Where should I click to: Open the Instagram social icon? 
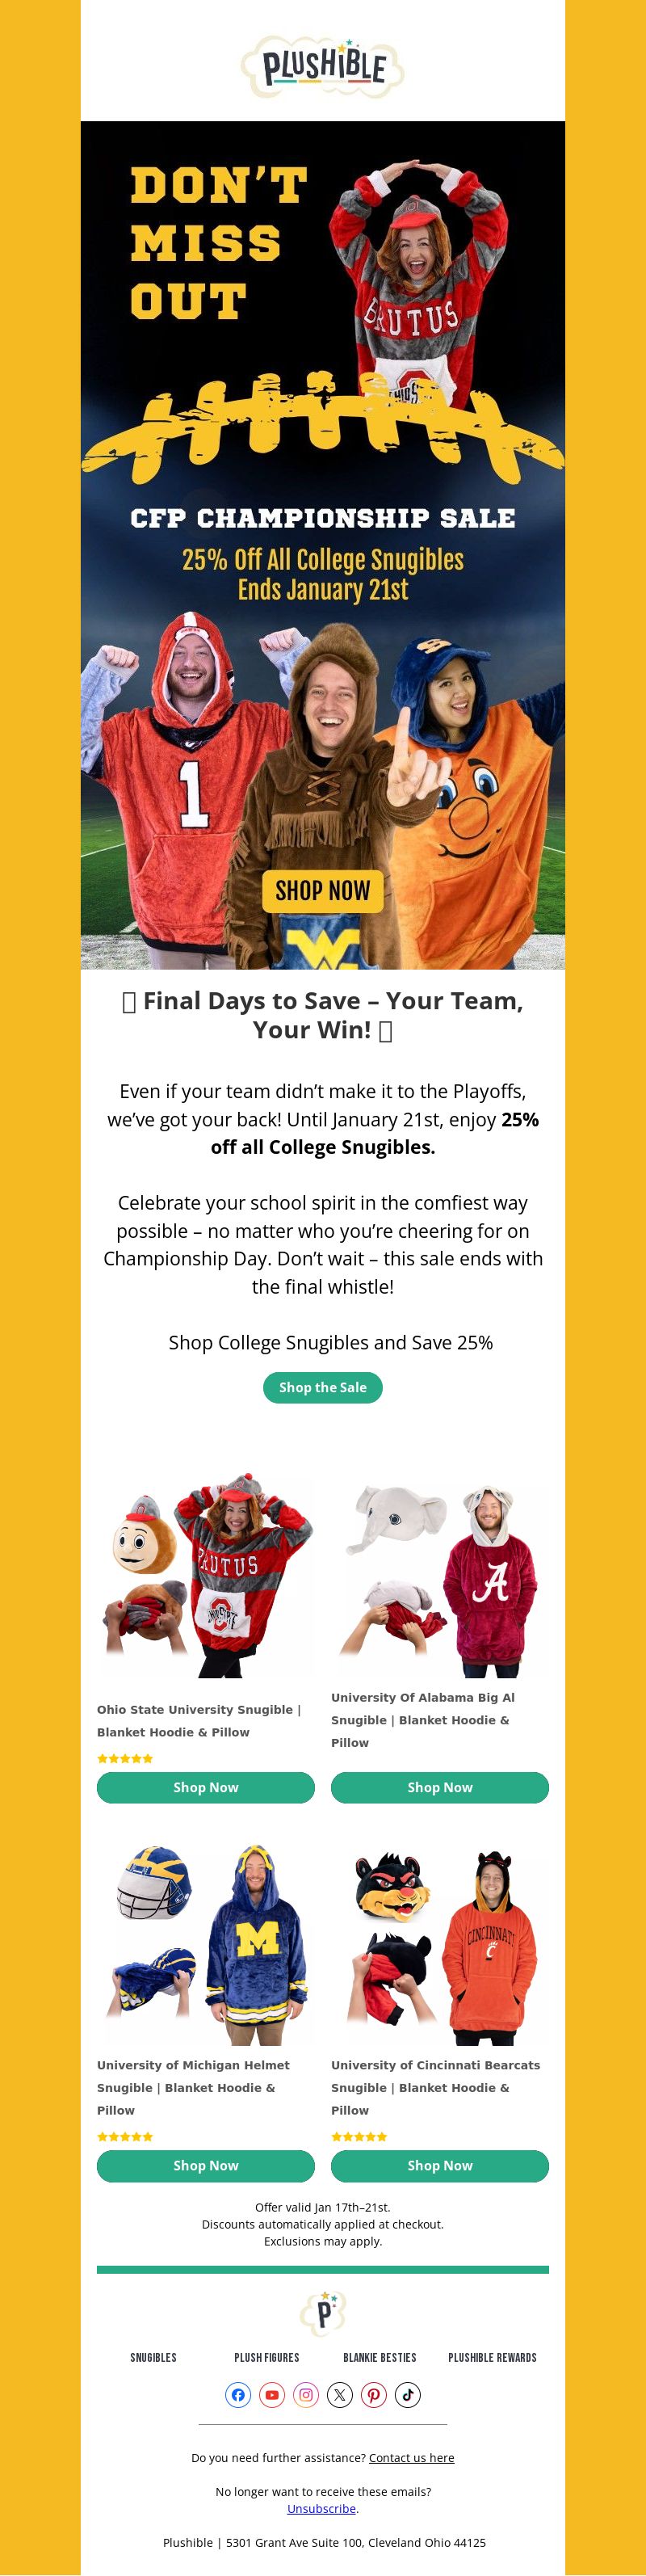click(x=306, y=2394)
